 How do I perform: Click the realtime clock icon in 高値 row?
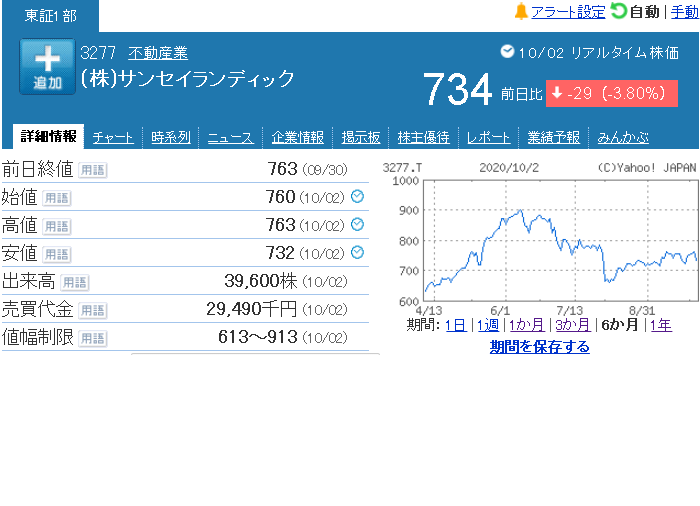(x=357, y=224)
